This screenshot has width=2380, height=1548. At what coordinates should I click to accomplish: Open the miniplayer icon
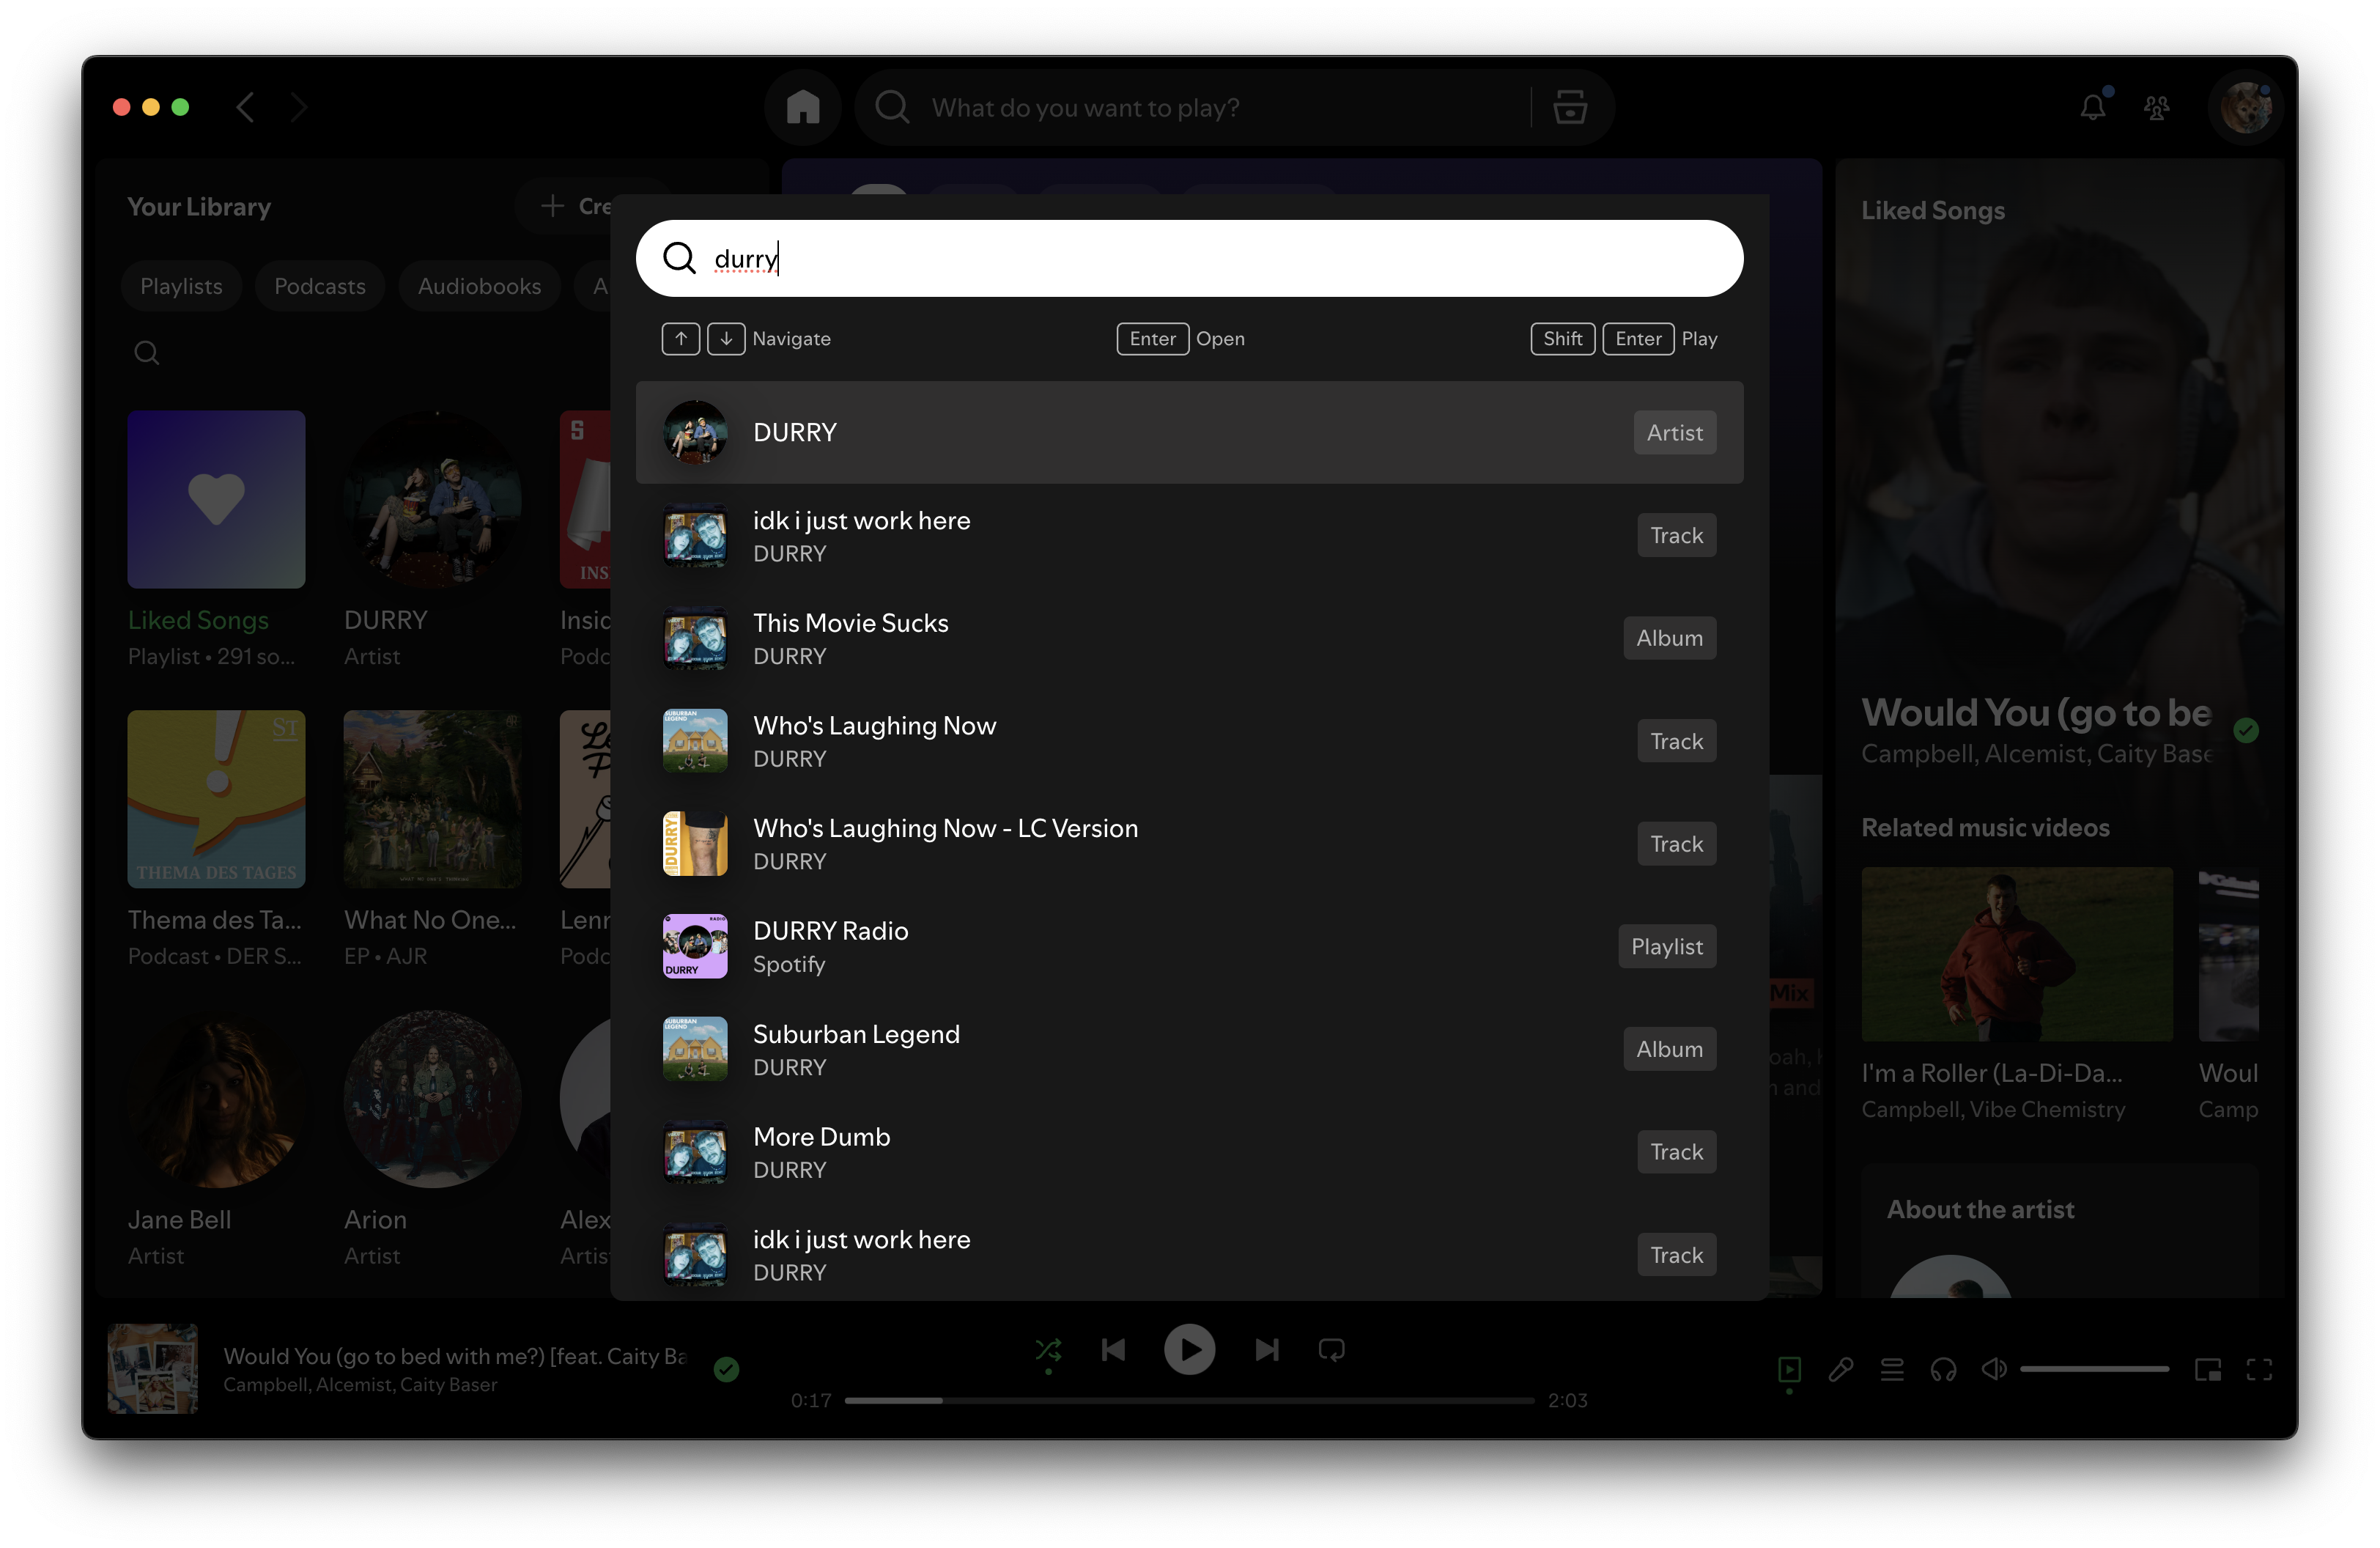(2208, 1369)
